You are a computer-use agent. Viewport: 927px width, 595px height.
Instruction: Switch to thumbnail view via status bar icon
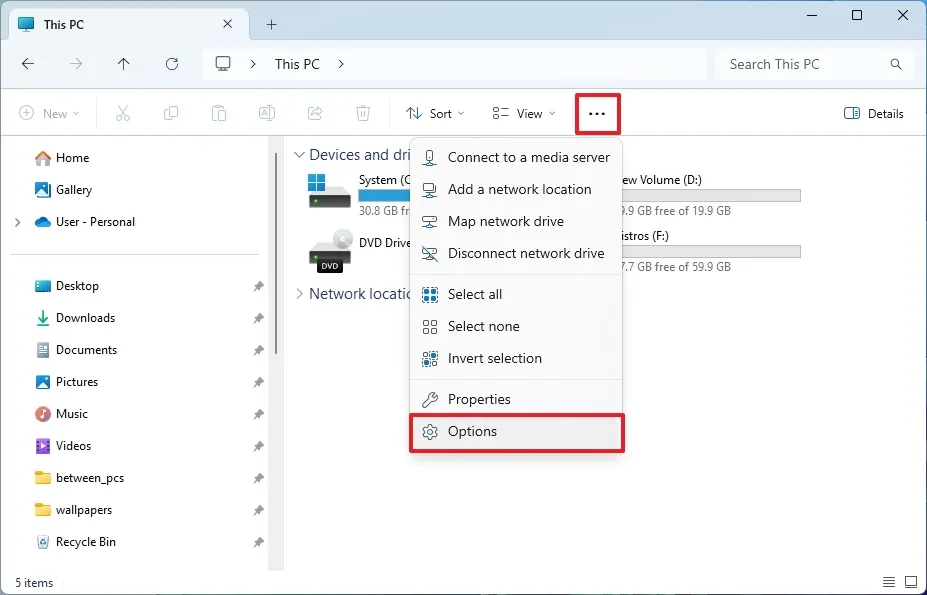point(910,581)
